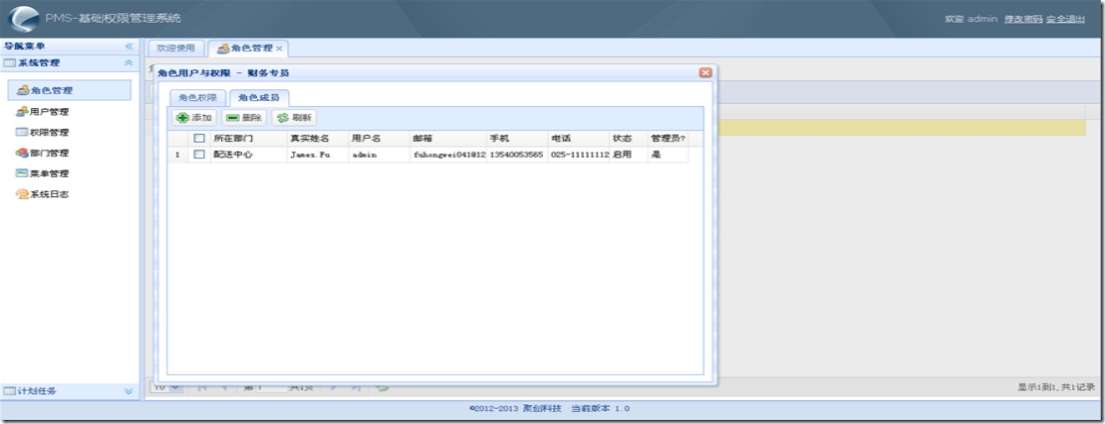Collapse the 导航菜单 sidebar panel
The width and height of the screenshot is (1105, 424).
tap(129, 47)
